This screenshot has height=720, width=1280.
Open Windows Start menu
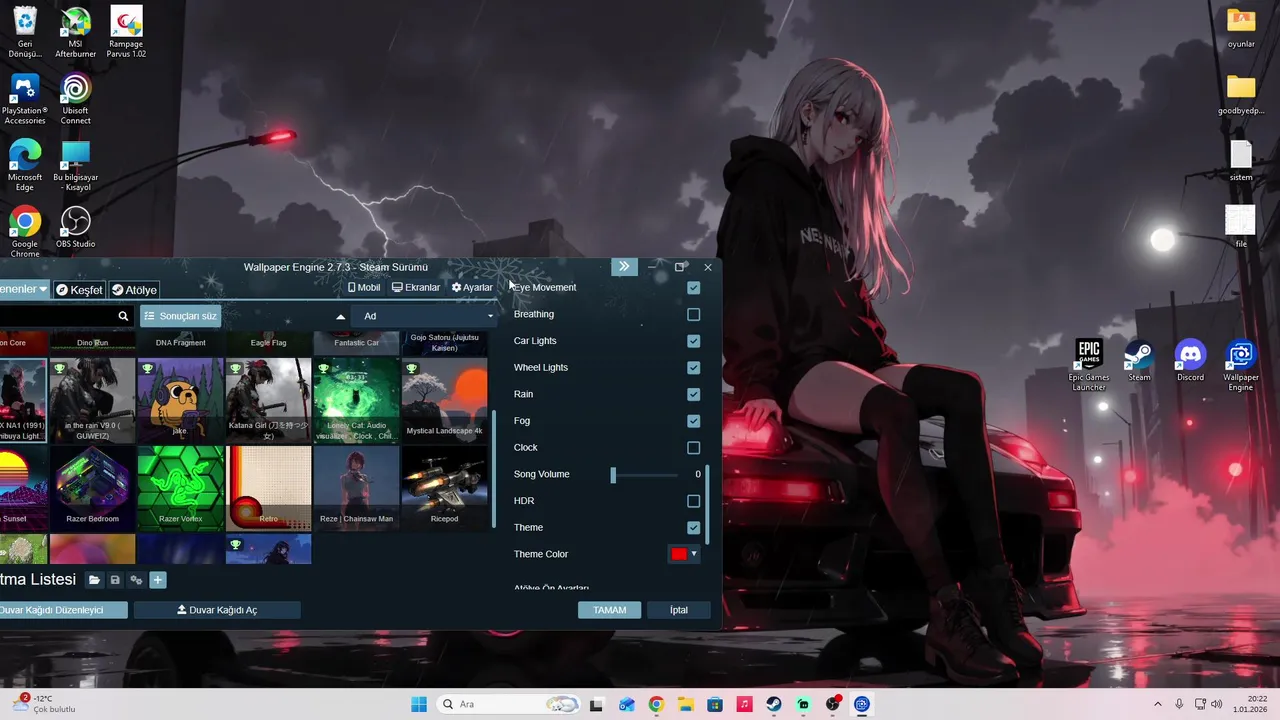coord(419,704)
